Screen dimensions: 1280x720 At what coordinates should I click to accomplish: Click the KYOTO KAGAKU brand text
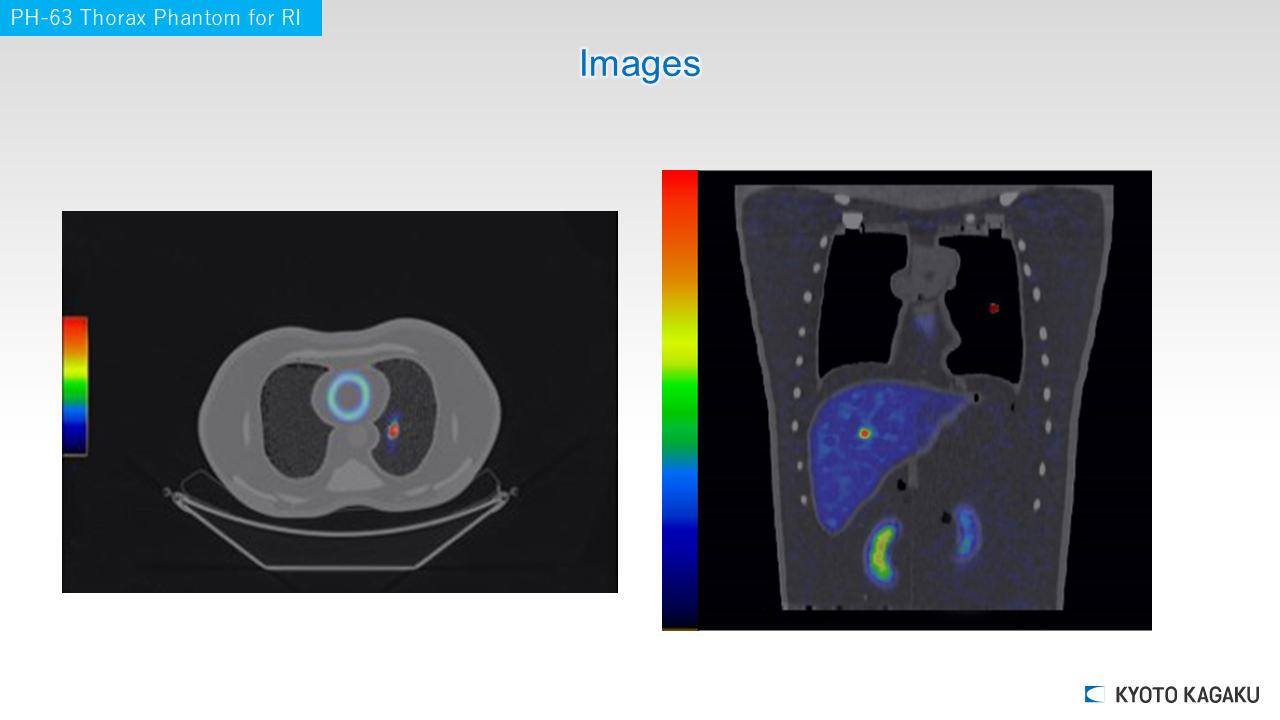pos(1187,695)
